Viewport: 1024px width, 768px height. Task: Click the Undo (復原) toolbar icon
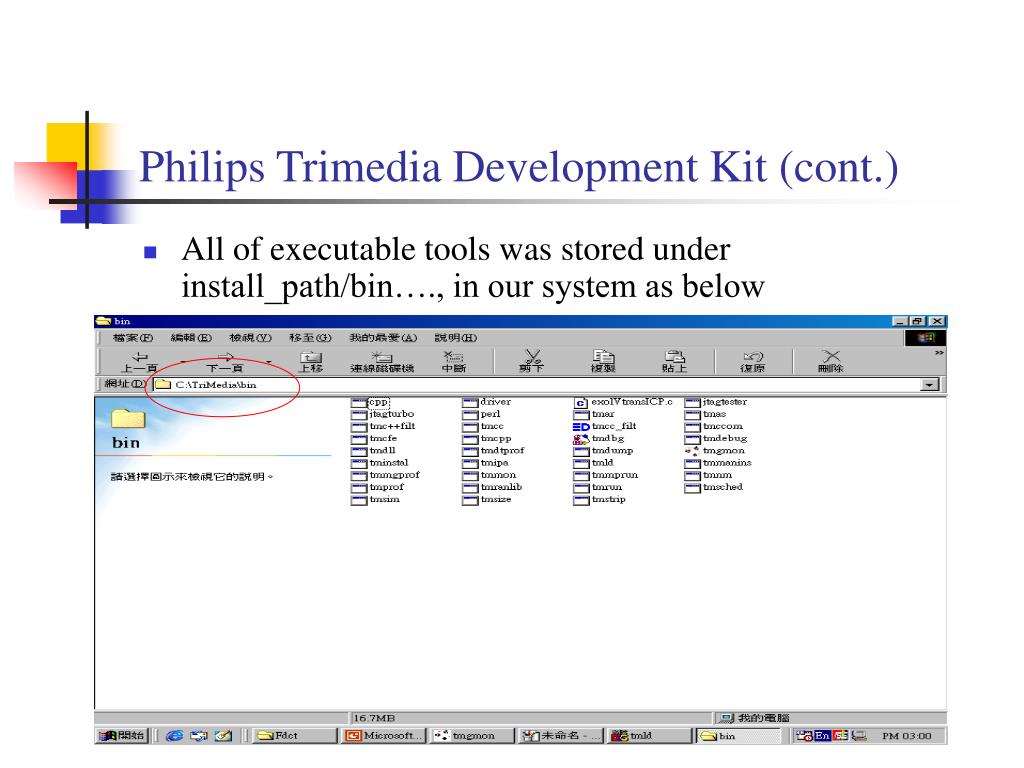[x=752, y=361]
